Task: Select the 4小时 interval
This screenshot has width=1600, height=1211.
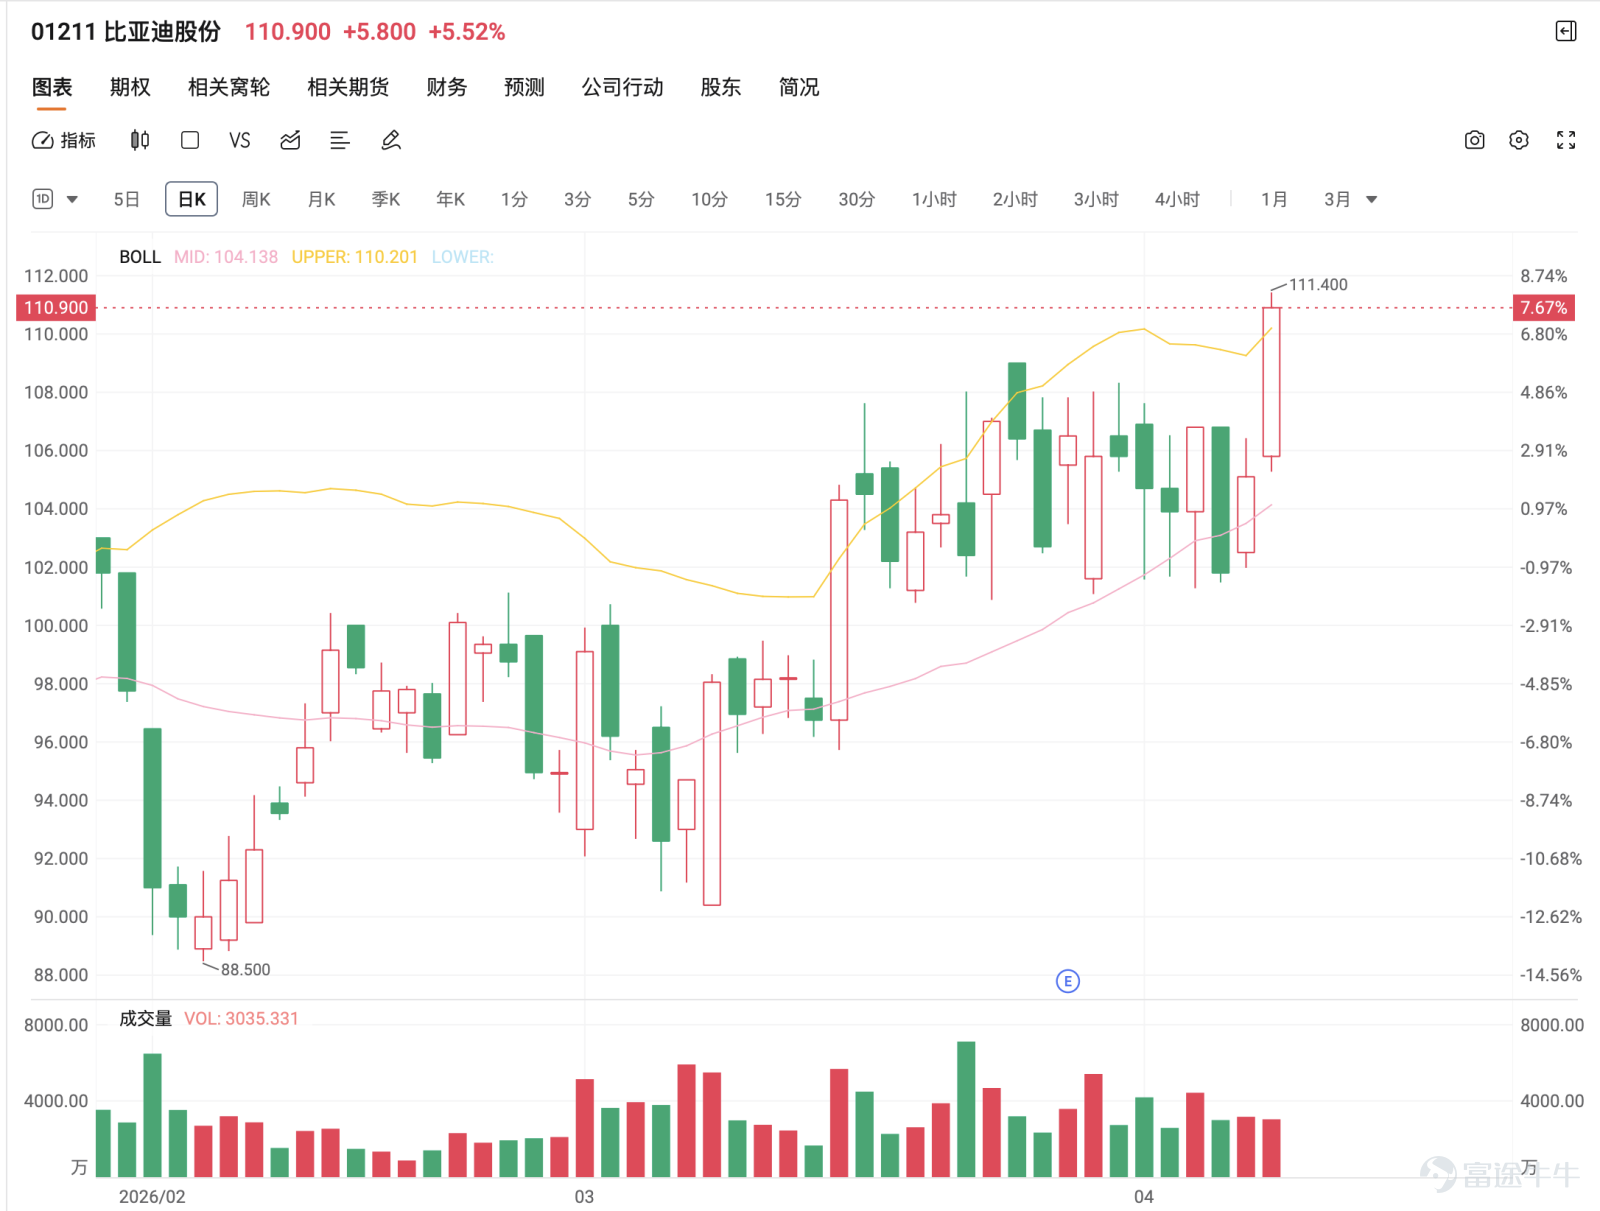Action: tap(1177, 199)
